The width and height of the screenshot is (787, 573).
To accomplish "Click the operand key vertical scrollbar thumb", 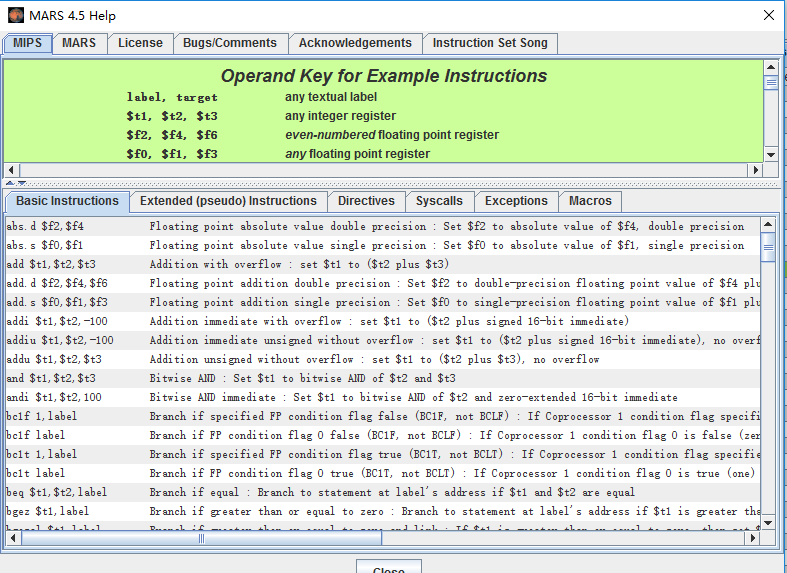I will (x=771, y=82).
